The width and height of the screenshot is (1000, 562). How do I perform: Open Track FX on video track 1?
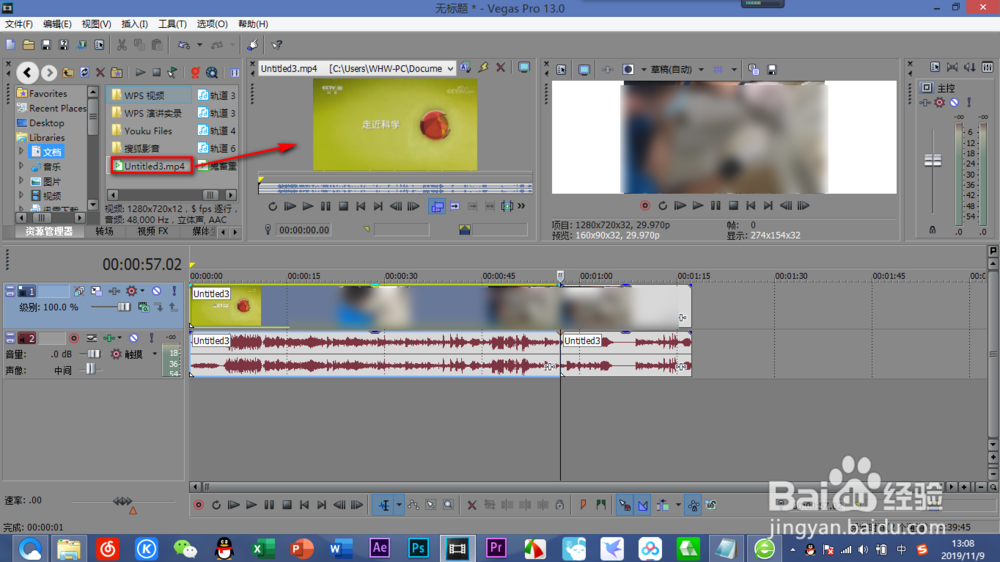(114, 291)
